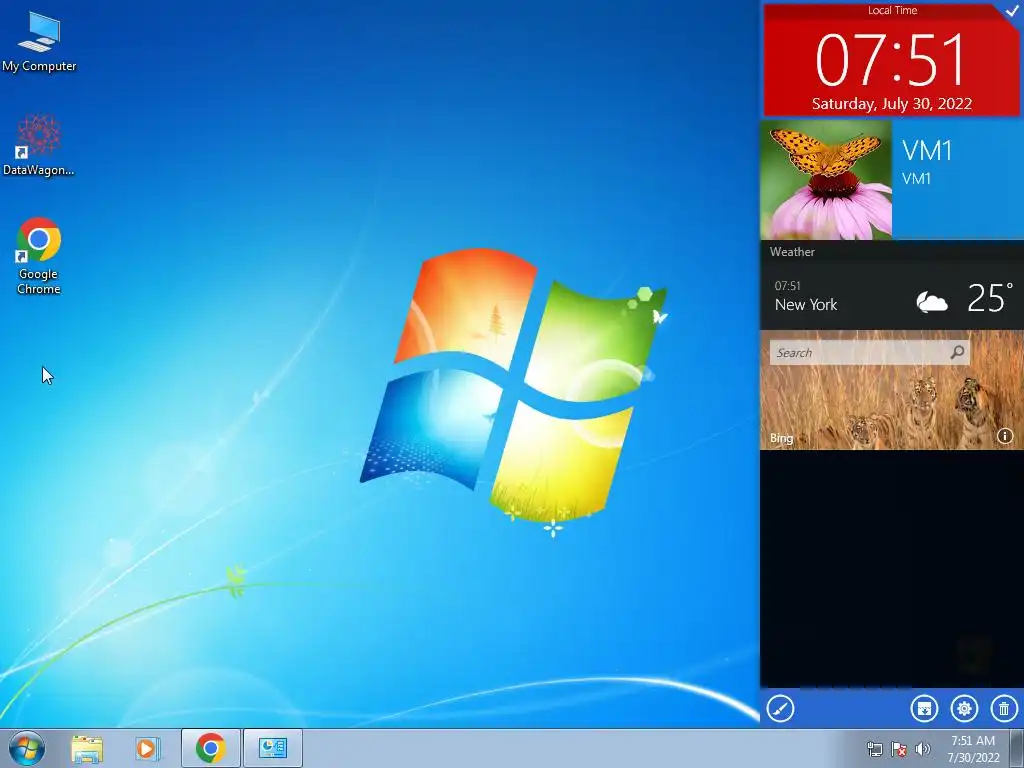1024x768 pixels.
Task: Click the Bing image info icon
Action: point(1005,436)
